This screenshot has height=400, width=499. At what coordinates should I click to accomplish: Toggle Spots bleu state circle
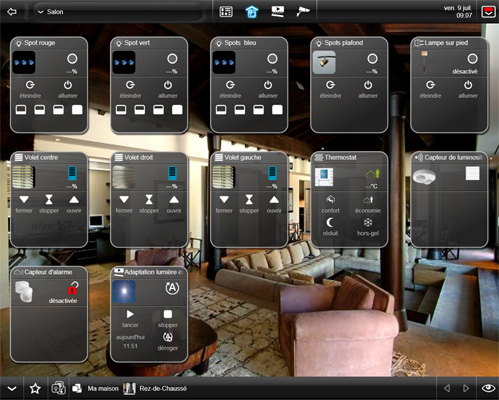point(272,59)
